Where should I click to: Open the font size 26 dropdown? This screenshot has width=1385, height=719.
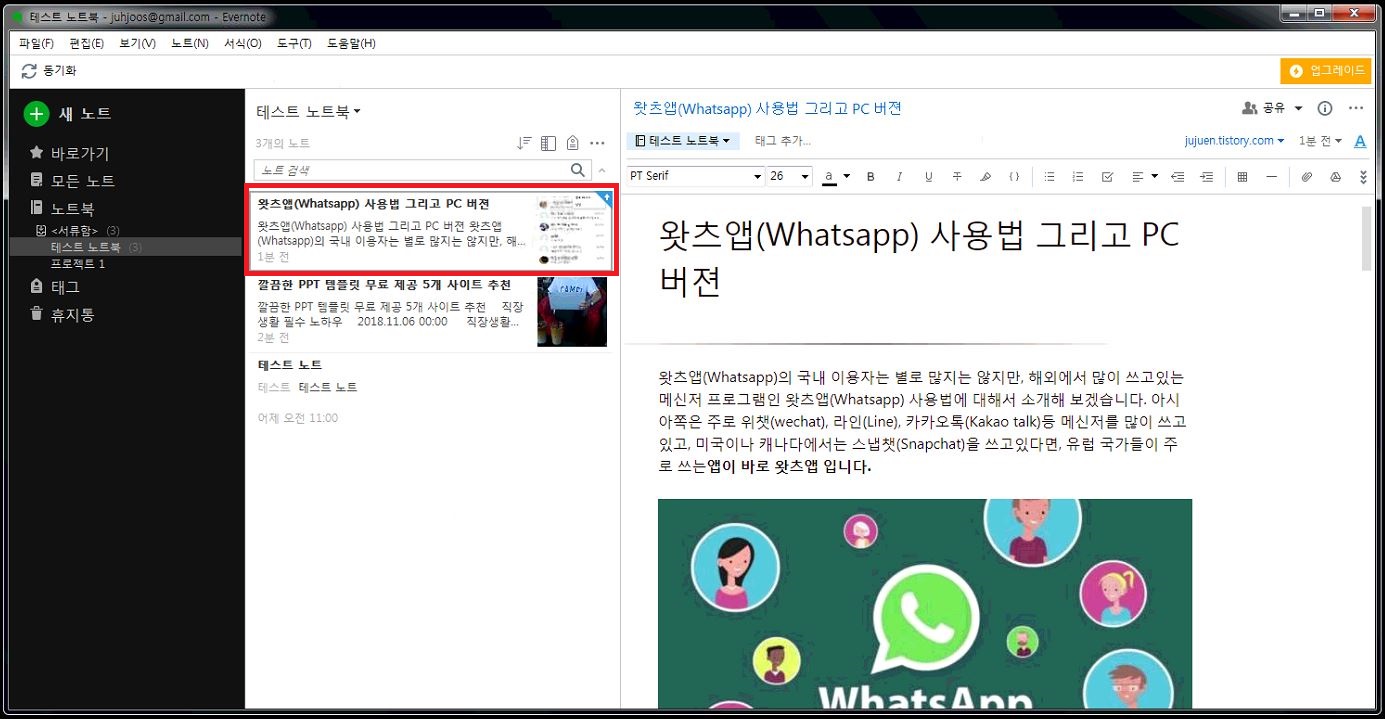click(790, 176)
